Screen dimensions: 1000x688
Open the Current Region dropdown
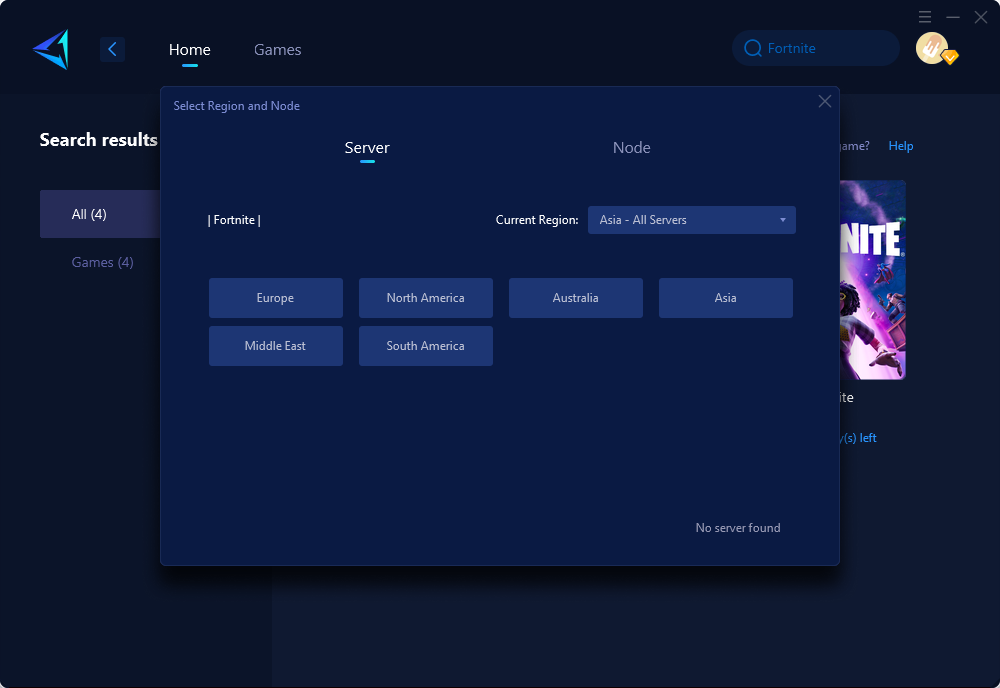coord(691,220)
